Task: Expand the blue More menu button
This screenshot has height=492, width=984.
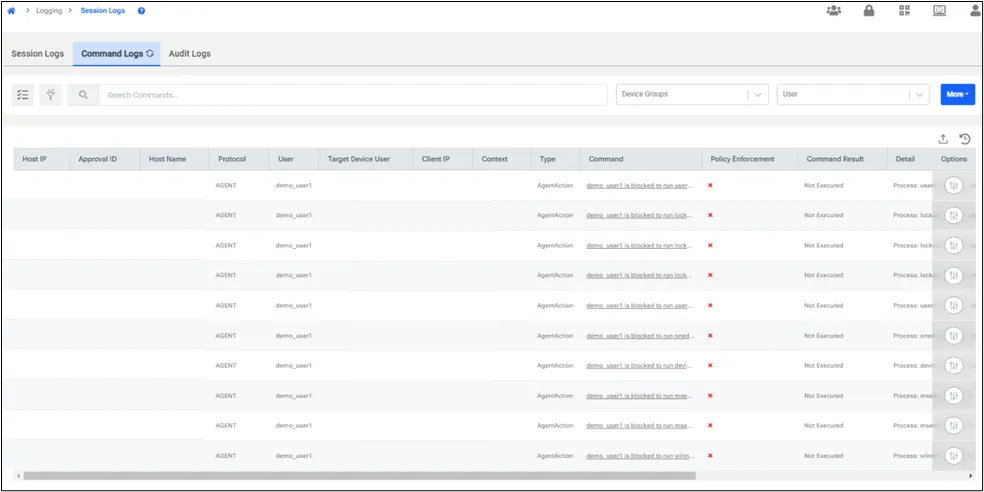Action: (958, 95)
